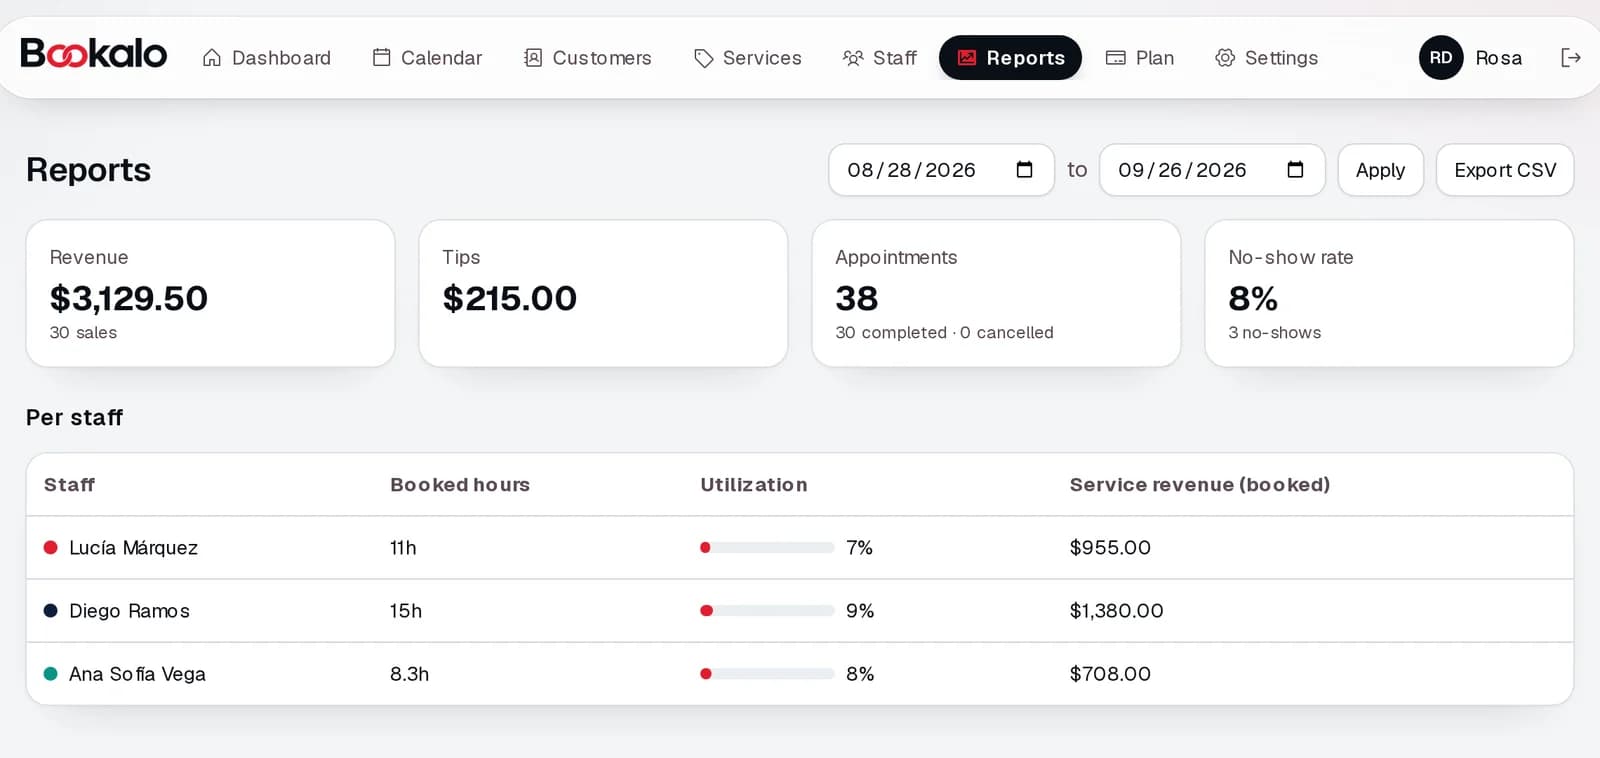Click the Reports chart icon

click(x=967, y=58)
